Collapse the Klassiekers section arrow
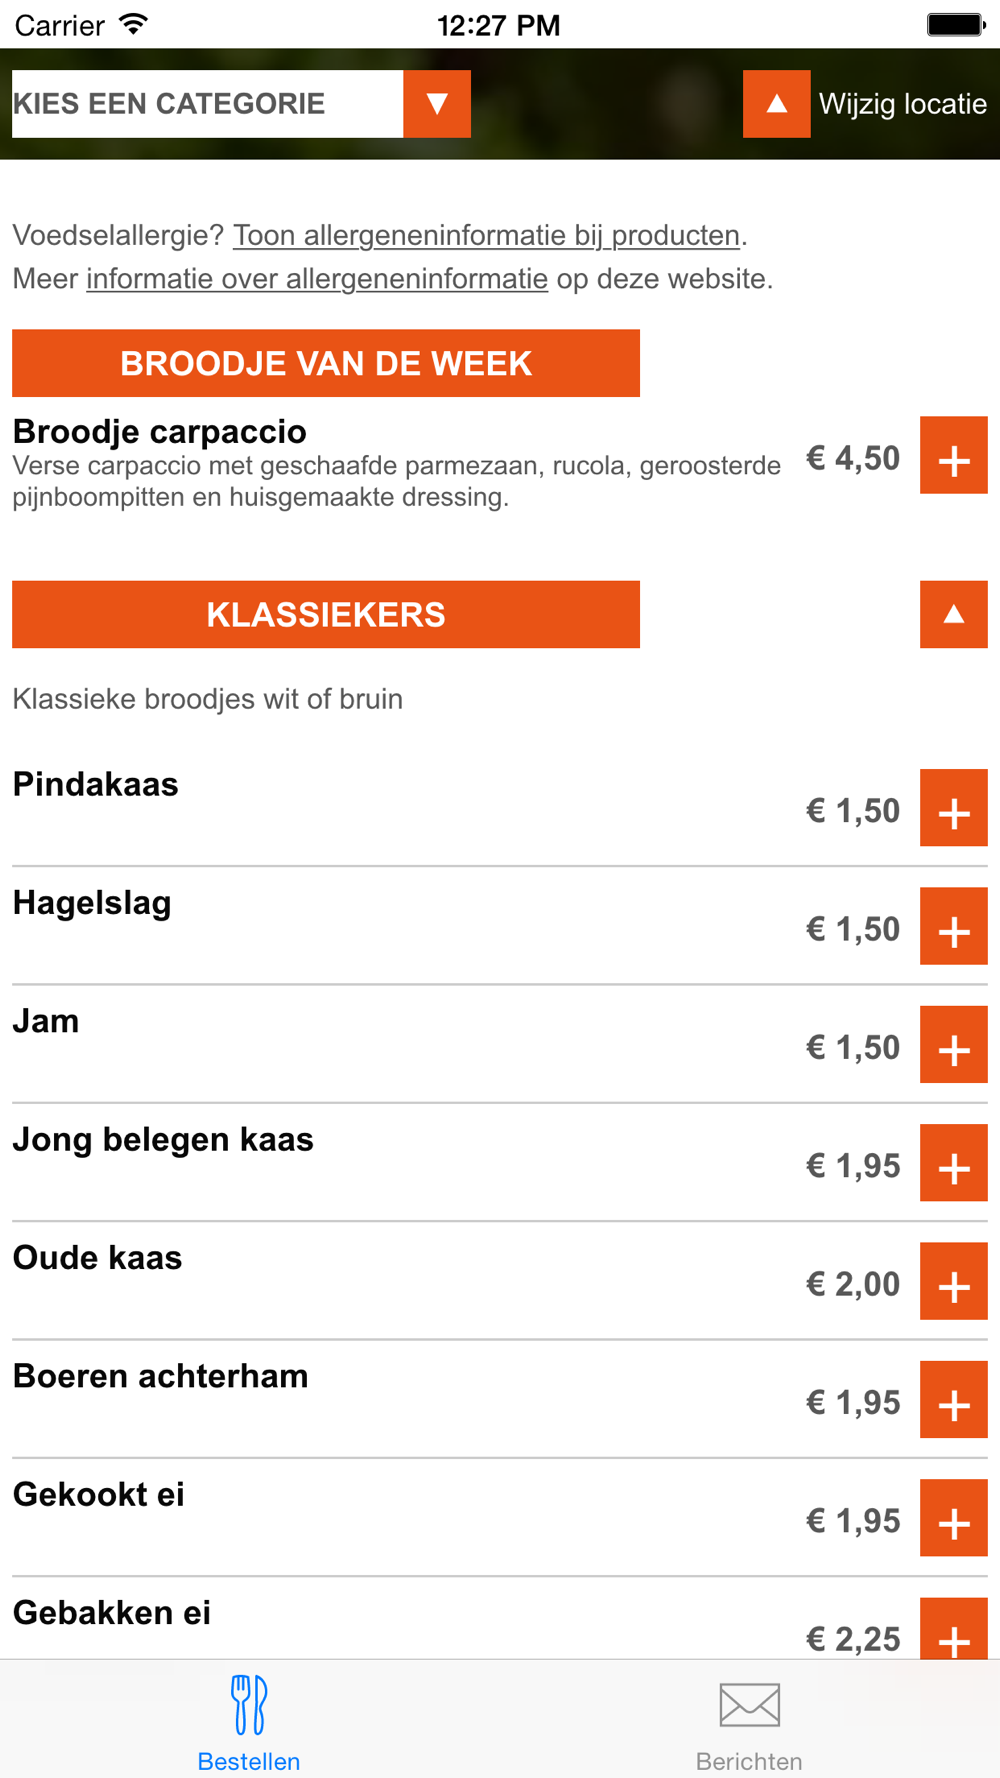The width and height of the screenshot is (1000, 1778). coord(953,614)
